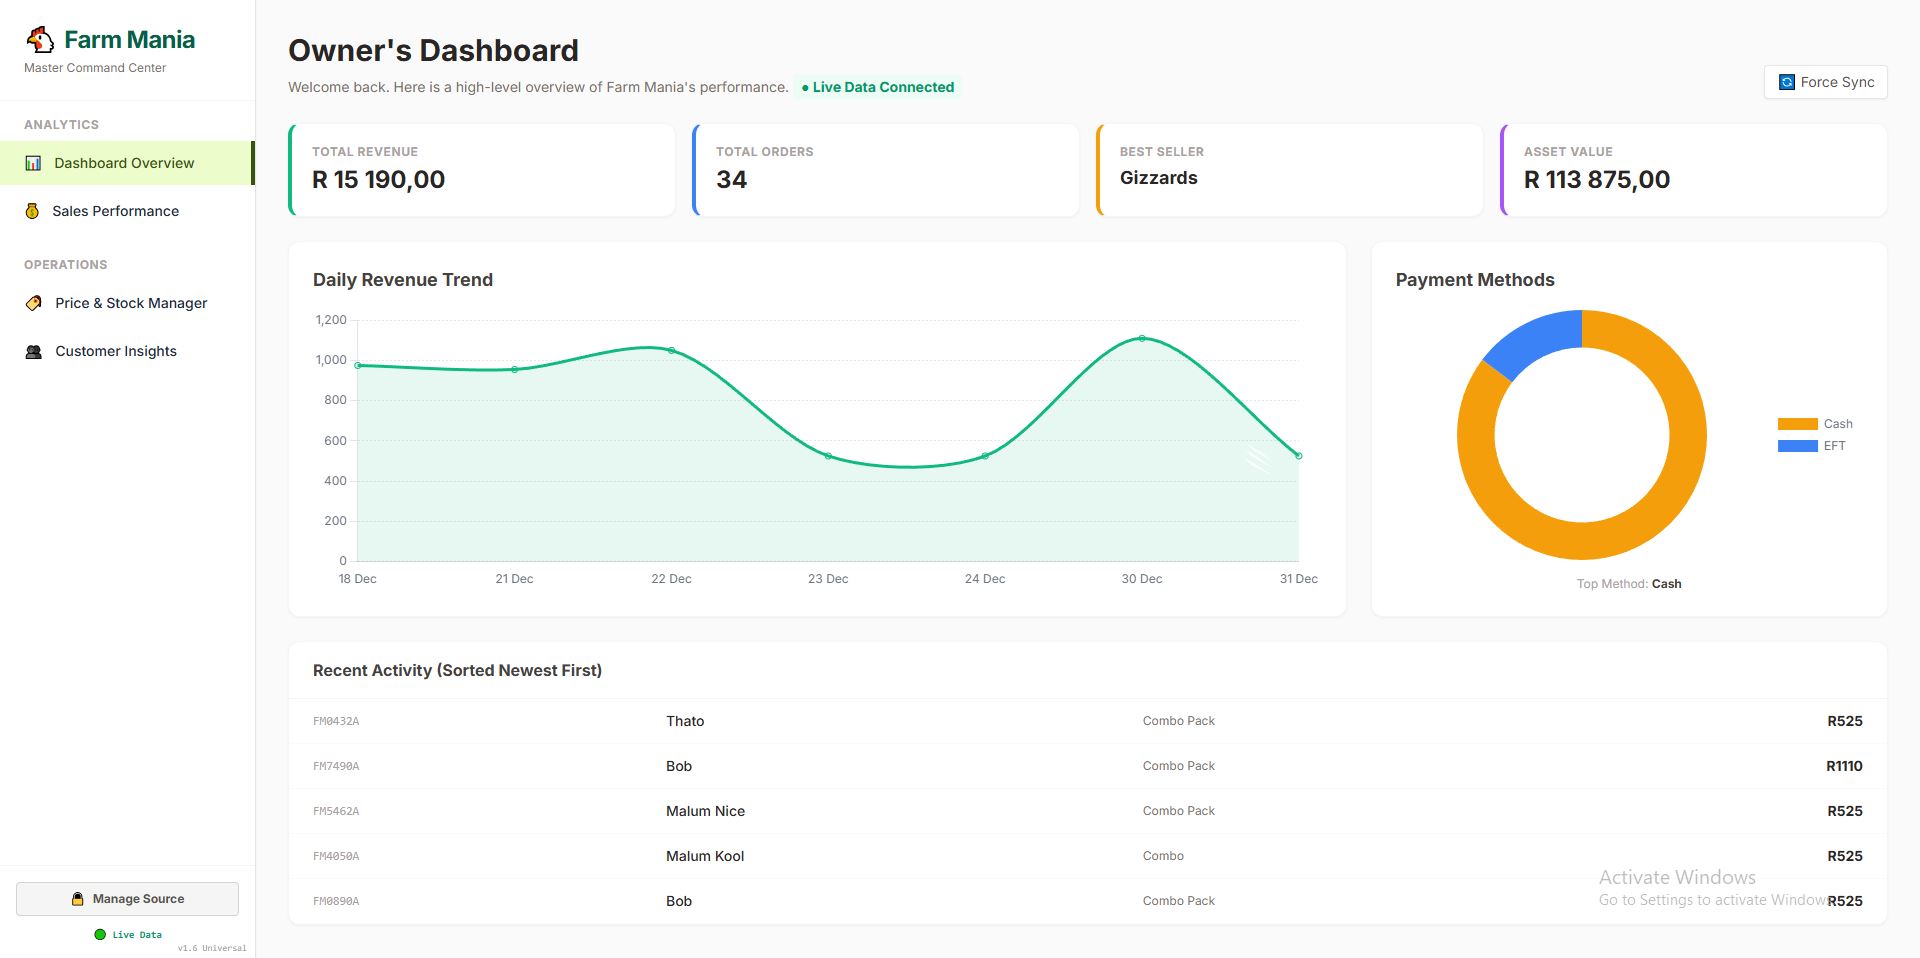Viewport: 1920px width, 958px height.
Task: Click the sync icon on Force Sync
Action: tap(1785, 82)
